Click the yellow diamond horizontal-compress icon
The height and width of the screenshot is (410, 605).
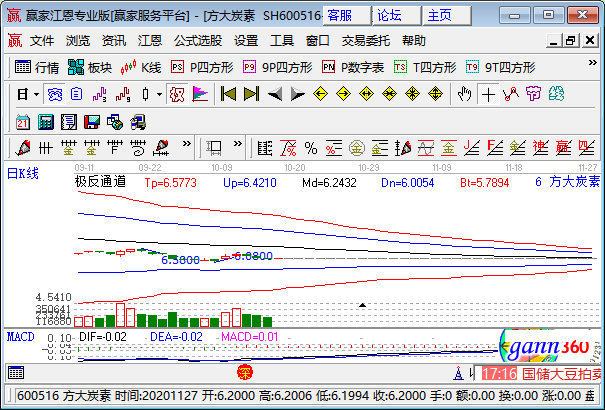[x=389, y=94]
